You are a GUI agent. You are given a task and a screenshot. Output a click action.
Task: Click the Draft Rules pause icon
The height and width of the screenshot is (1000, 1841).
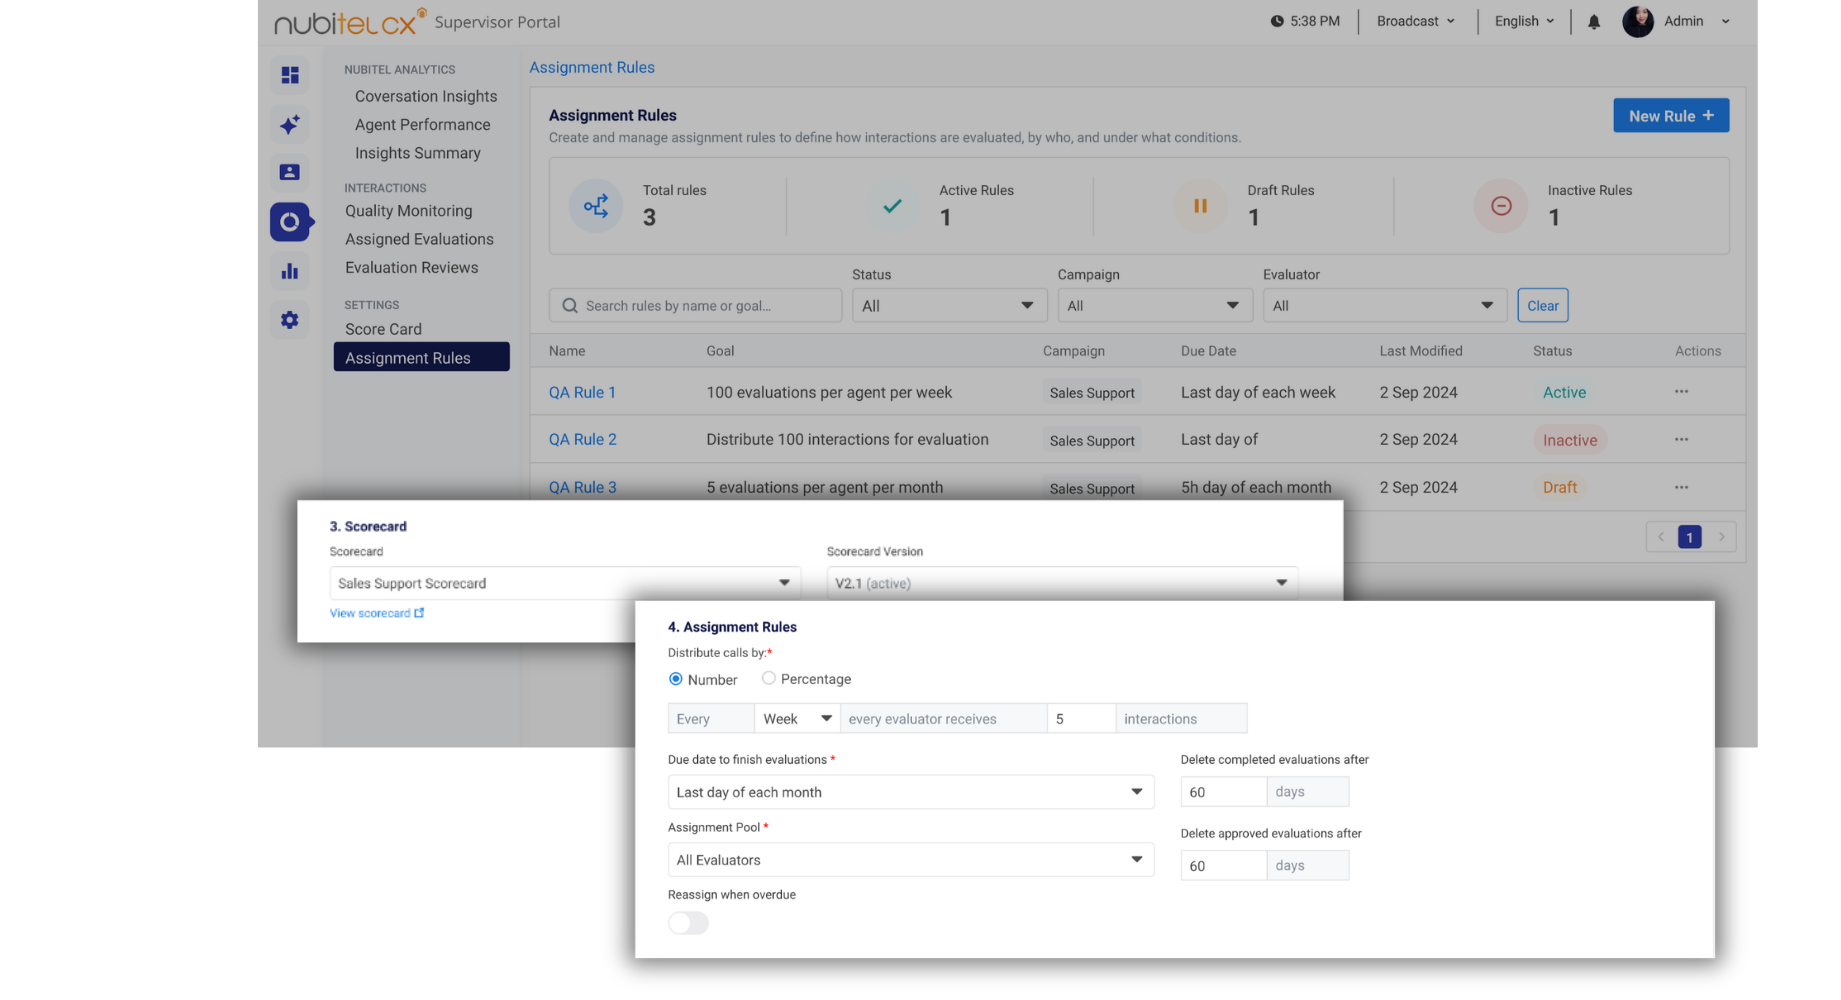tap(1200, 206)
